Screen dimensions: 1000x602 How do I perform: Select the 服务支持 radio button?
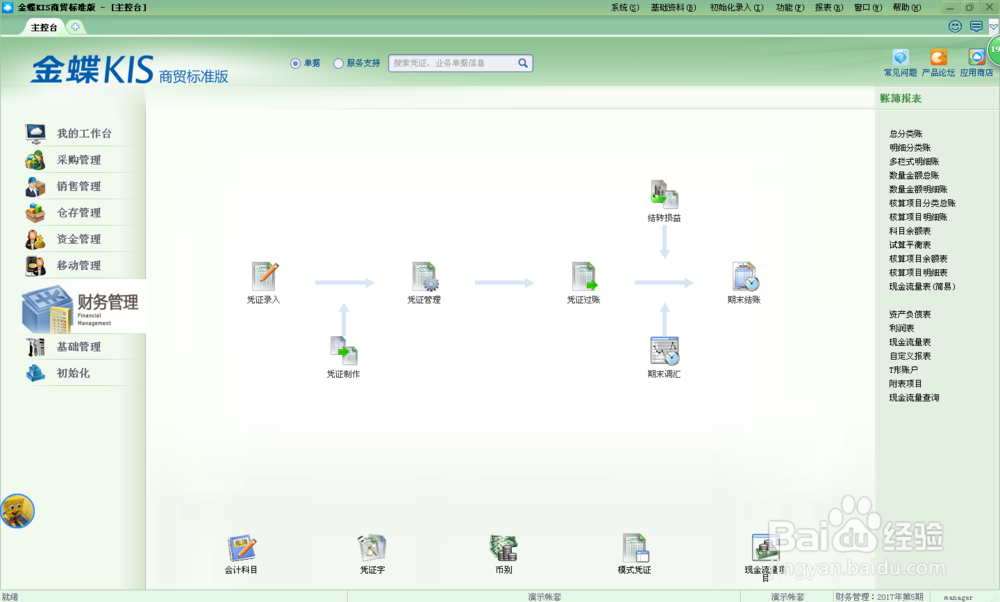[x=339, y=63]
